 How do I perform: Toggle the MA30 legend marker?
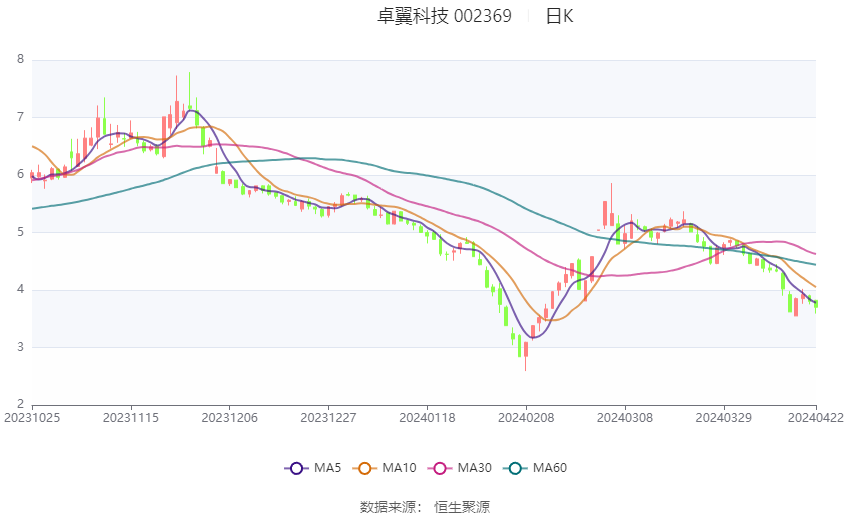[x=440, y=468]
